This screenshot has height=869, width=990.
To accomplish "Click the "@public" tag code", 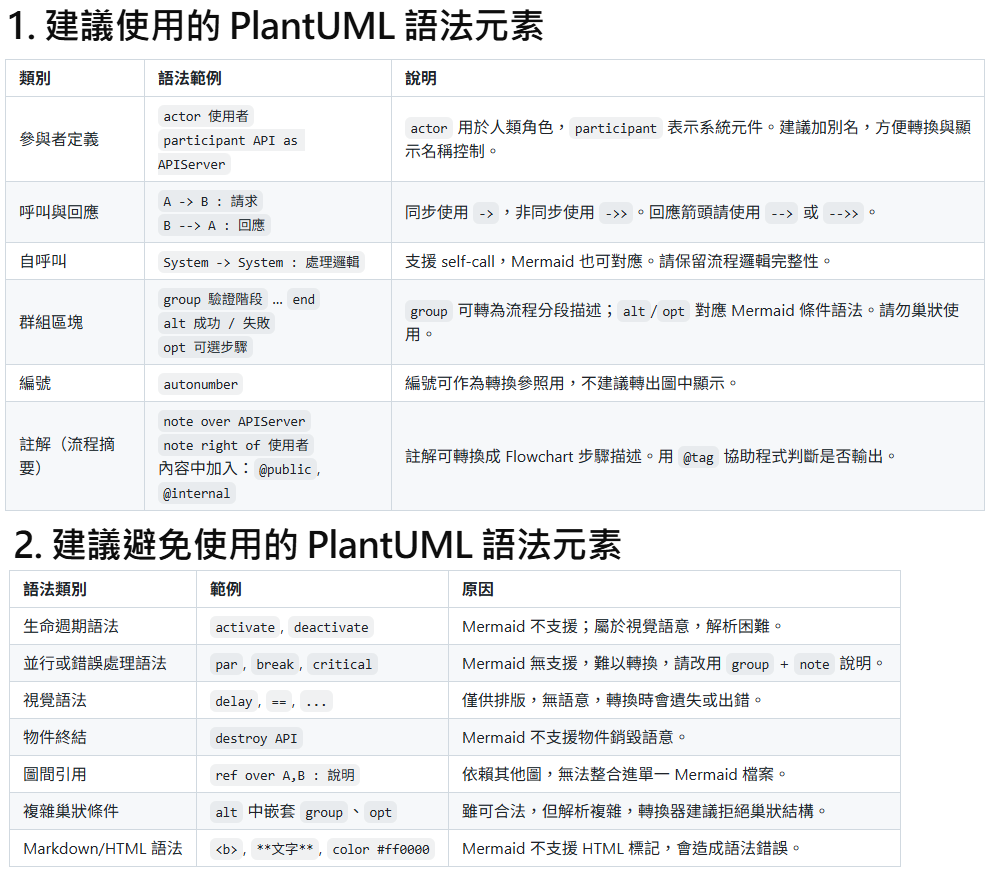I will (x=285, y=469).
